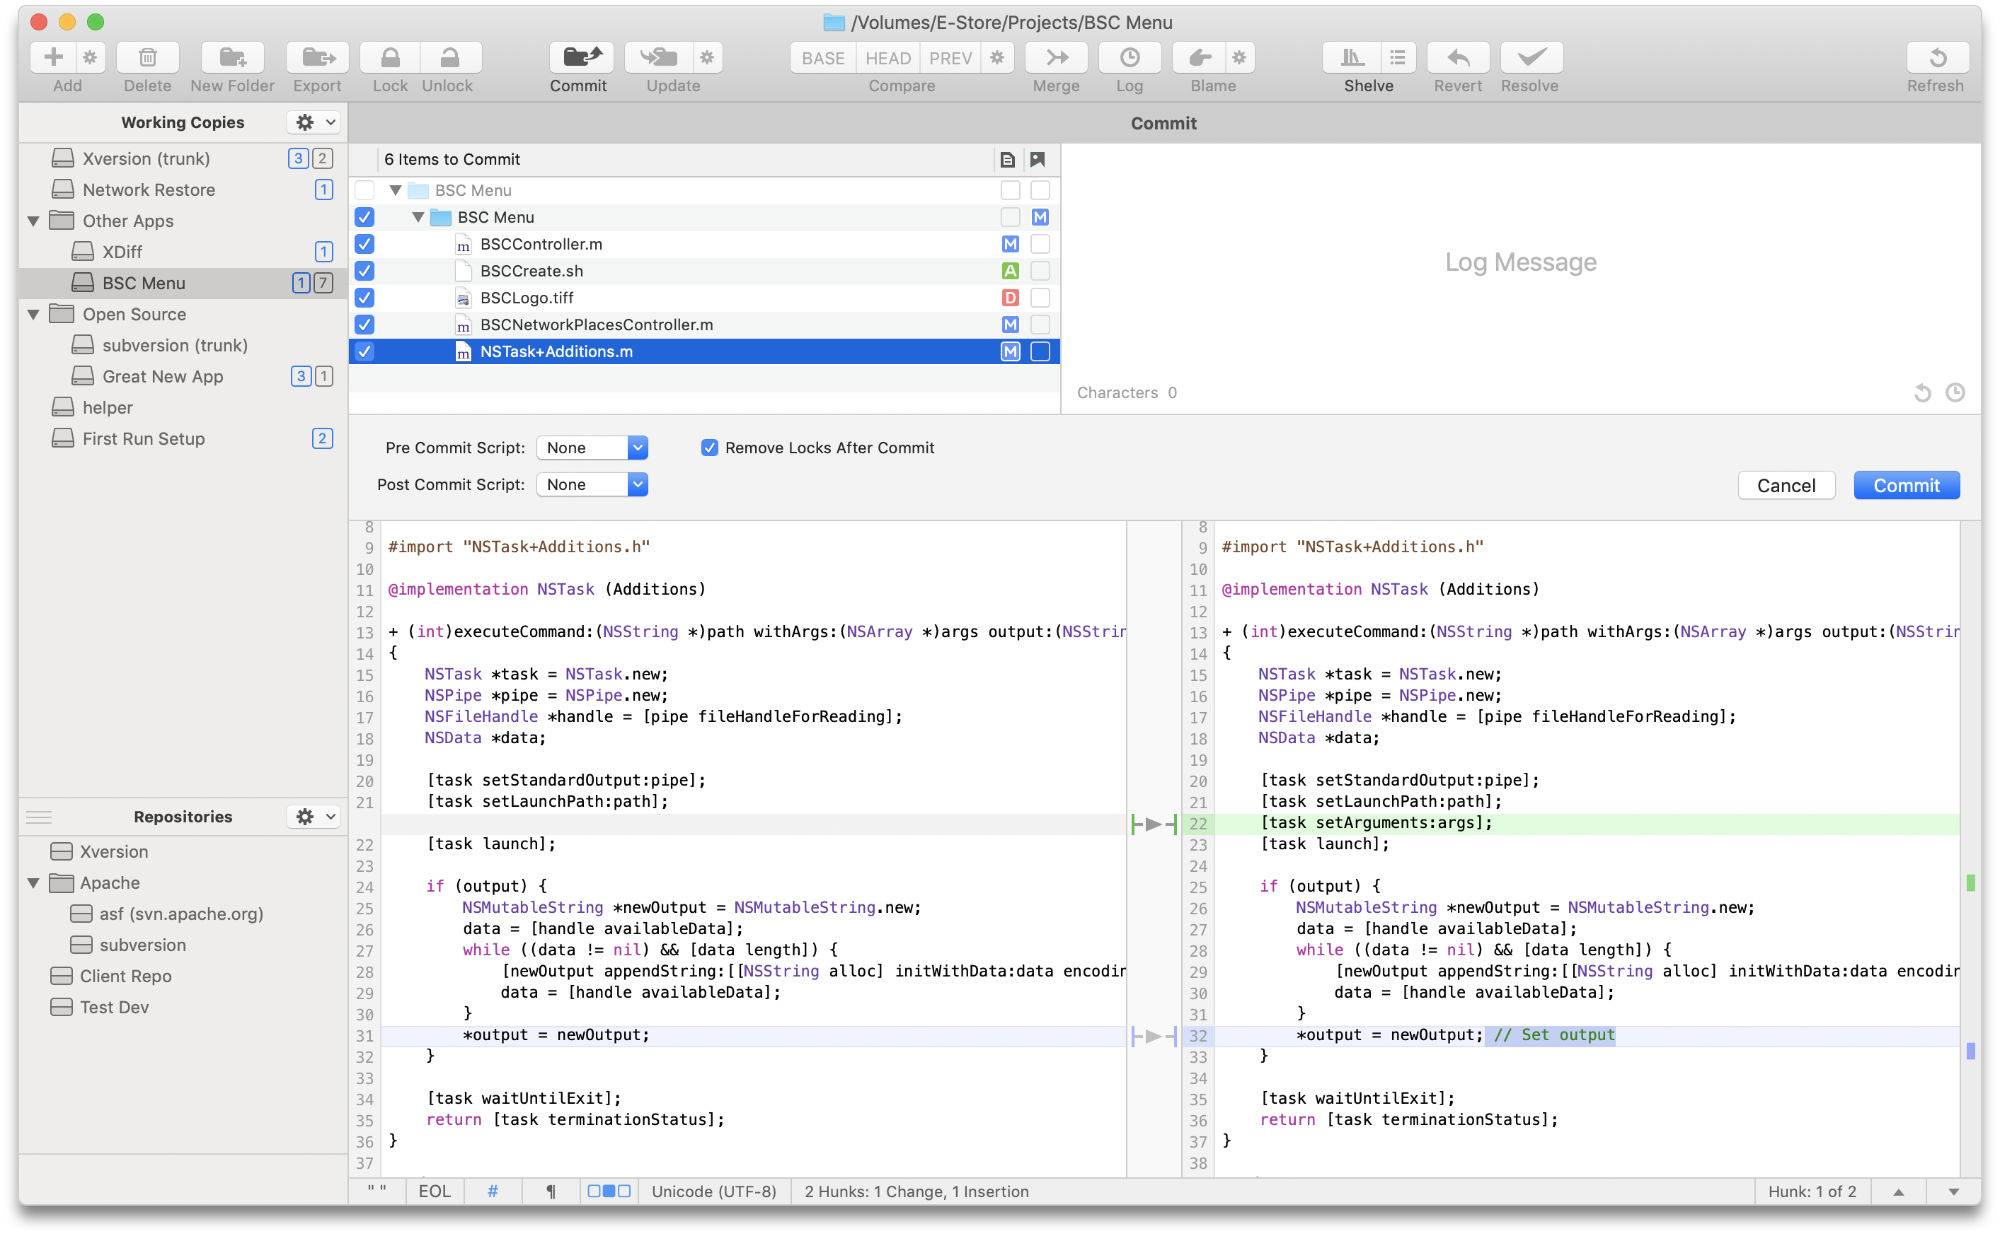Select the Client Repo repository
Viewport: 2000px width, 1236px height.
183,976
